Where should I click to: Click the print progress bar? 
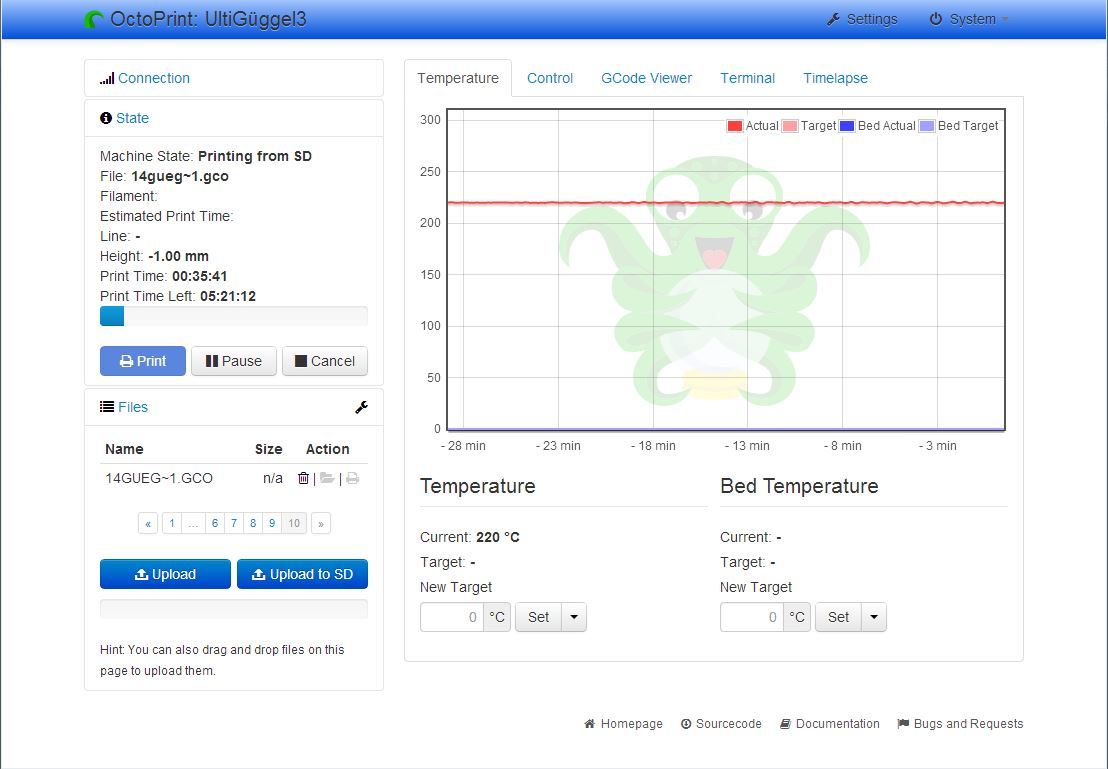tap(234, 316)
